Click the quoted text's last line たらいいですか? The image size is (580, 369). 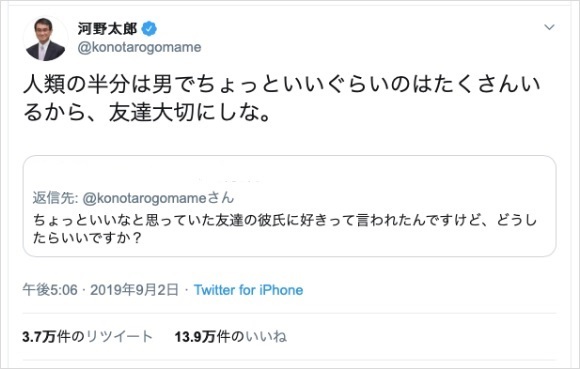pyautogui.click(x=87, y=238)
